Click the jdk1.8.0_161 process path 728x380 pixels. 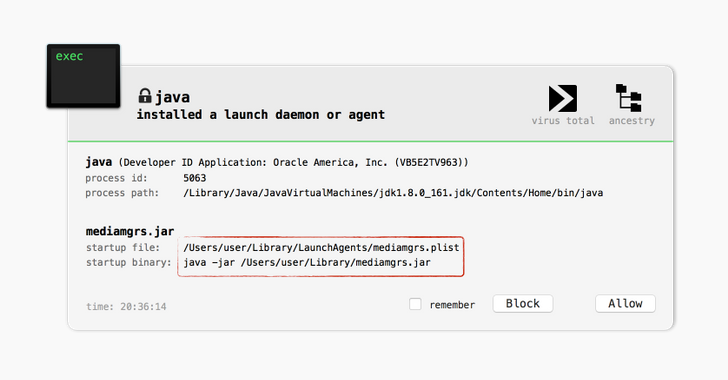point(393,193)
